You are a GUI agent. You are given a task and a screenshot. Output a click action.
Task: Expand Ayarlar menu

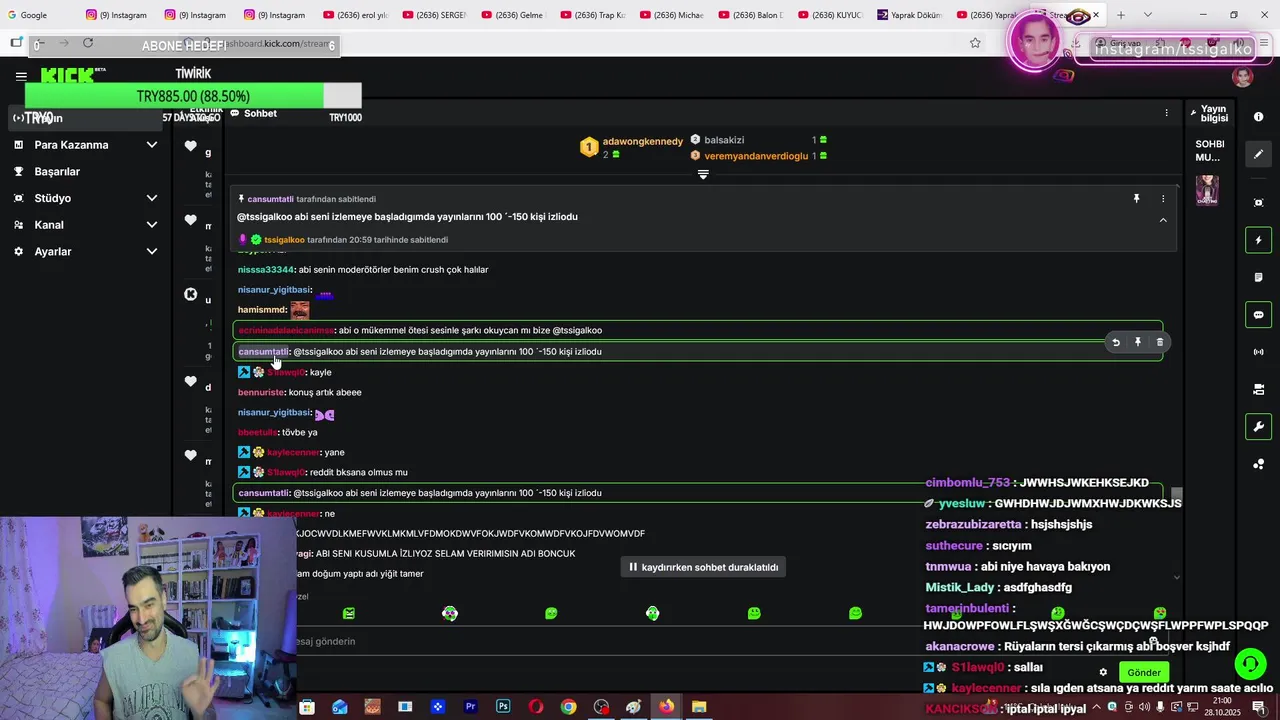[x=85, y=252]
